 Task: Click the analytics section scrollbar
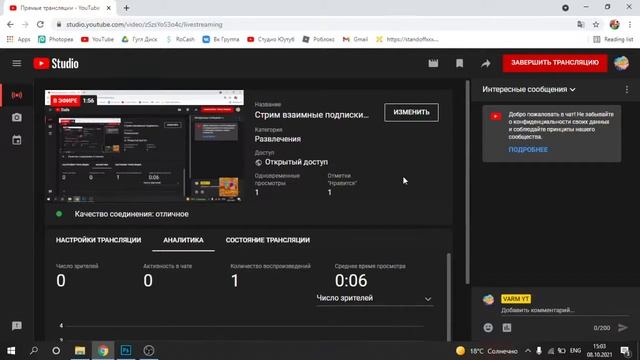(x=449, y=296)
